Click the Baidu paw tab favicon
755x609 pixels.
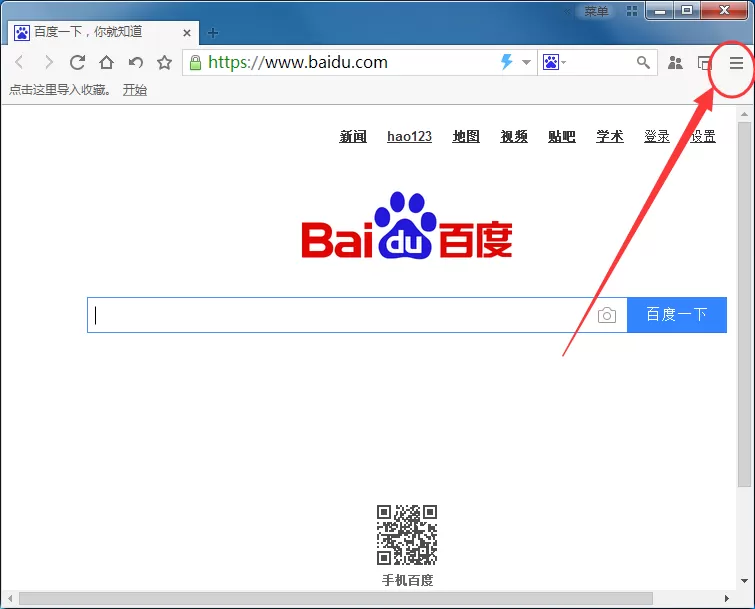(22, 33)
